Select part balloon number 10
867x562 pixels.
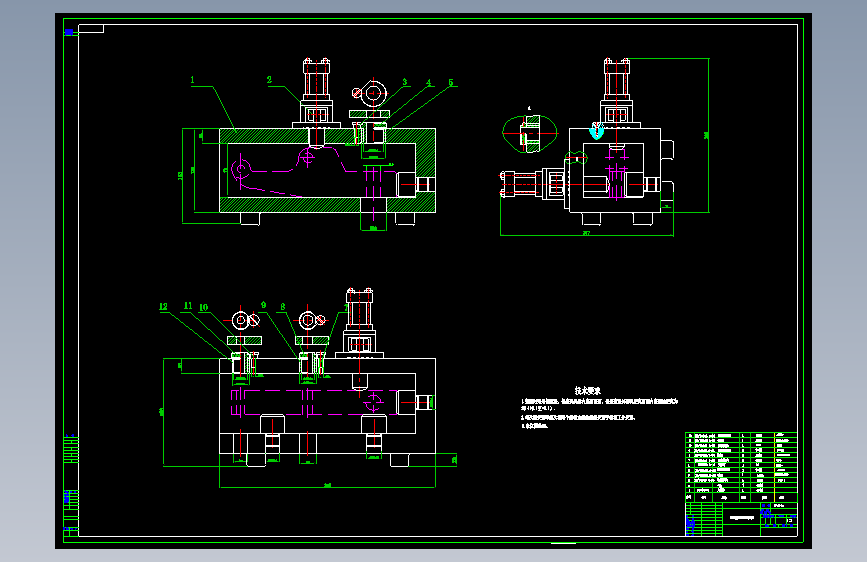(x=203, y=307)
